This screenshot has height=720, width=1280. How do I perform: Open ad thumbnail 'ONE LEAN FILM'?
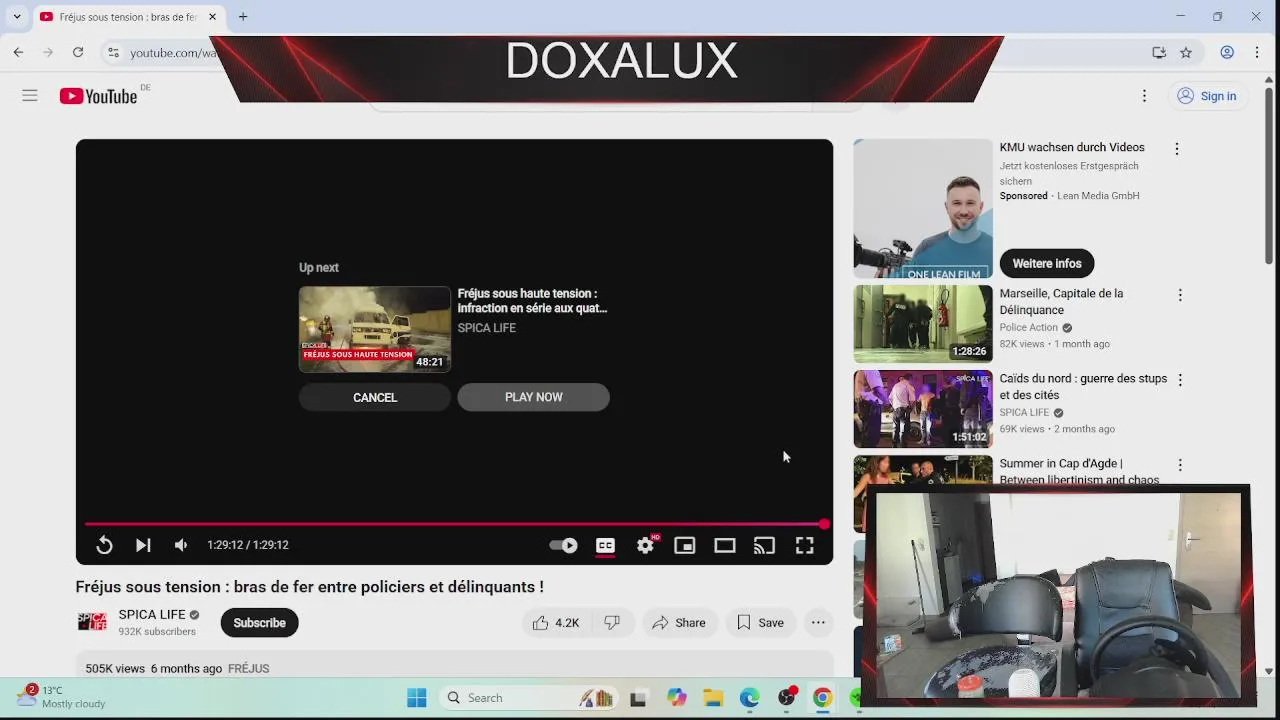click(923, 208)
